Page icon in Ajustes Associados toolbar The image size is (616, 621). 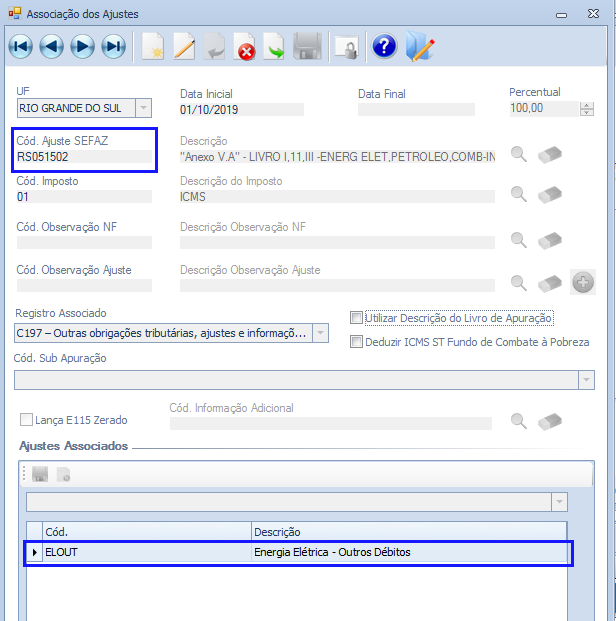click(64, 474)
